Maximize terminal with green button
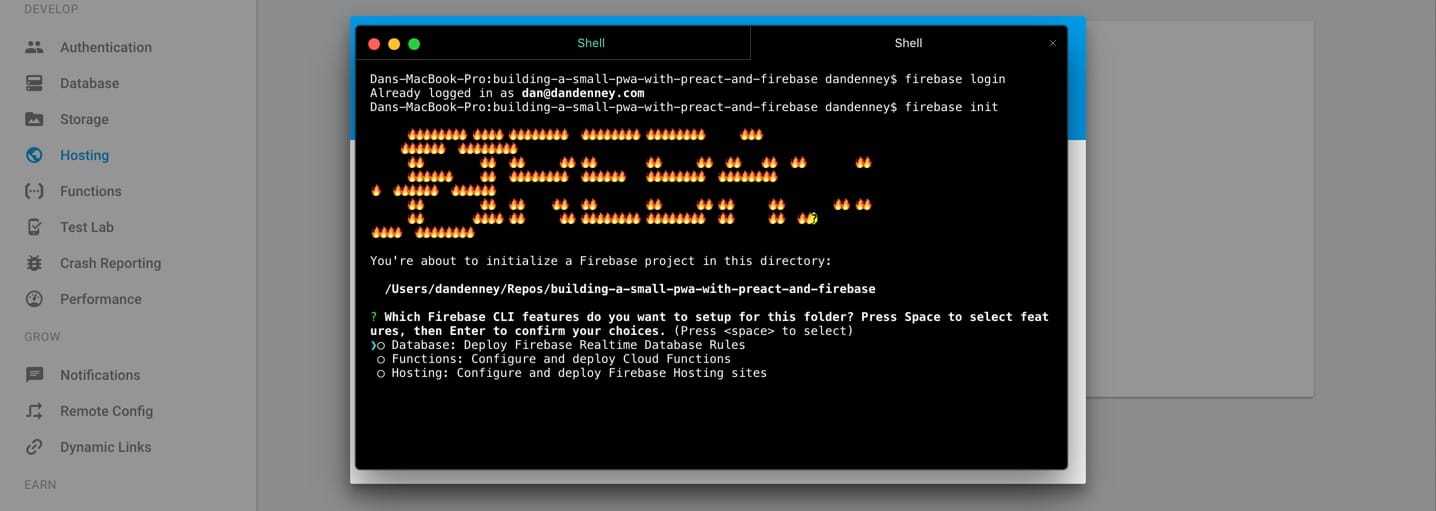The height and width of the screenshot is (511, 1436). (414, 44)
